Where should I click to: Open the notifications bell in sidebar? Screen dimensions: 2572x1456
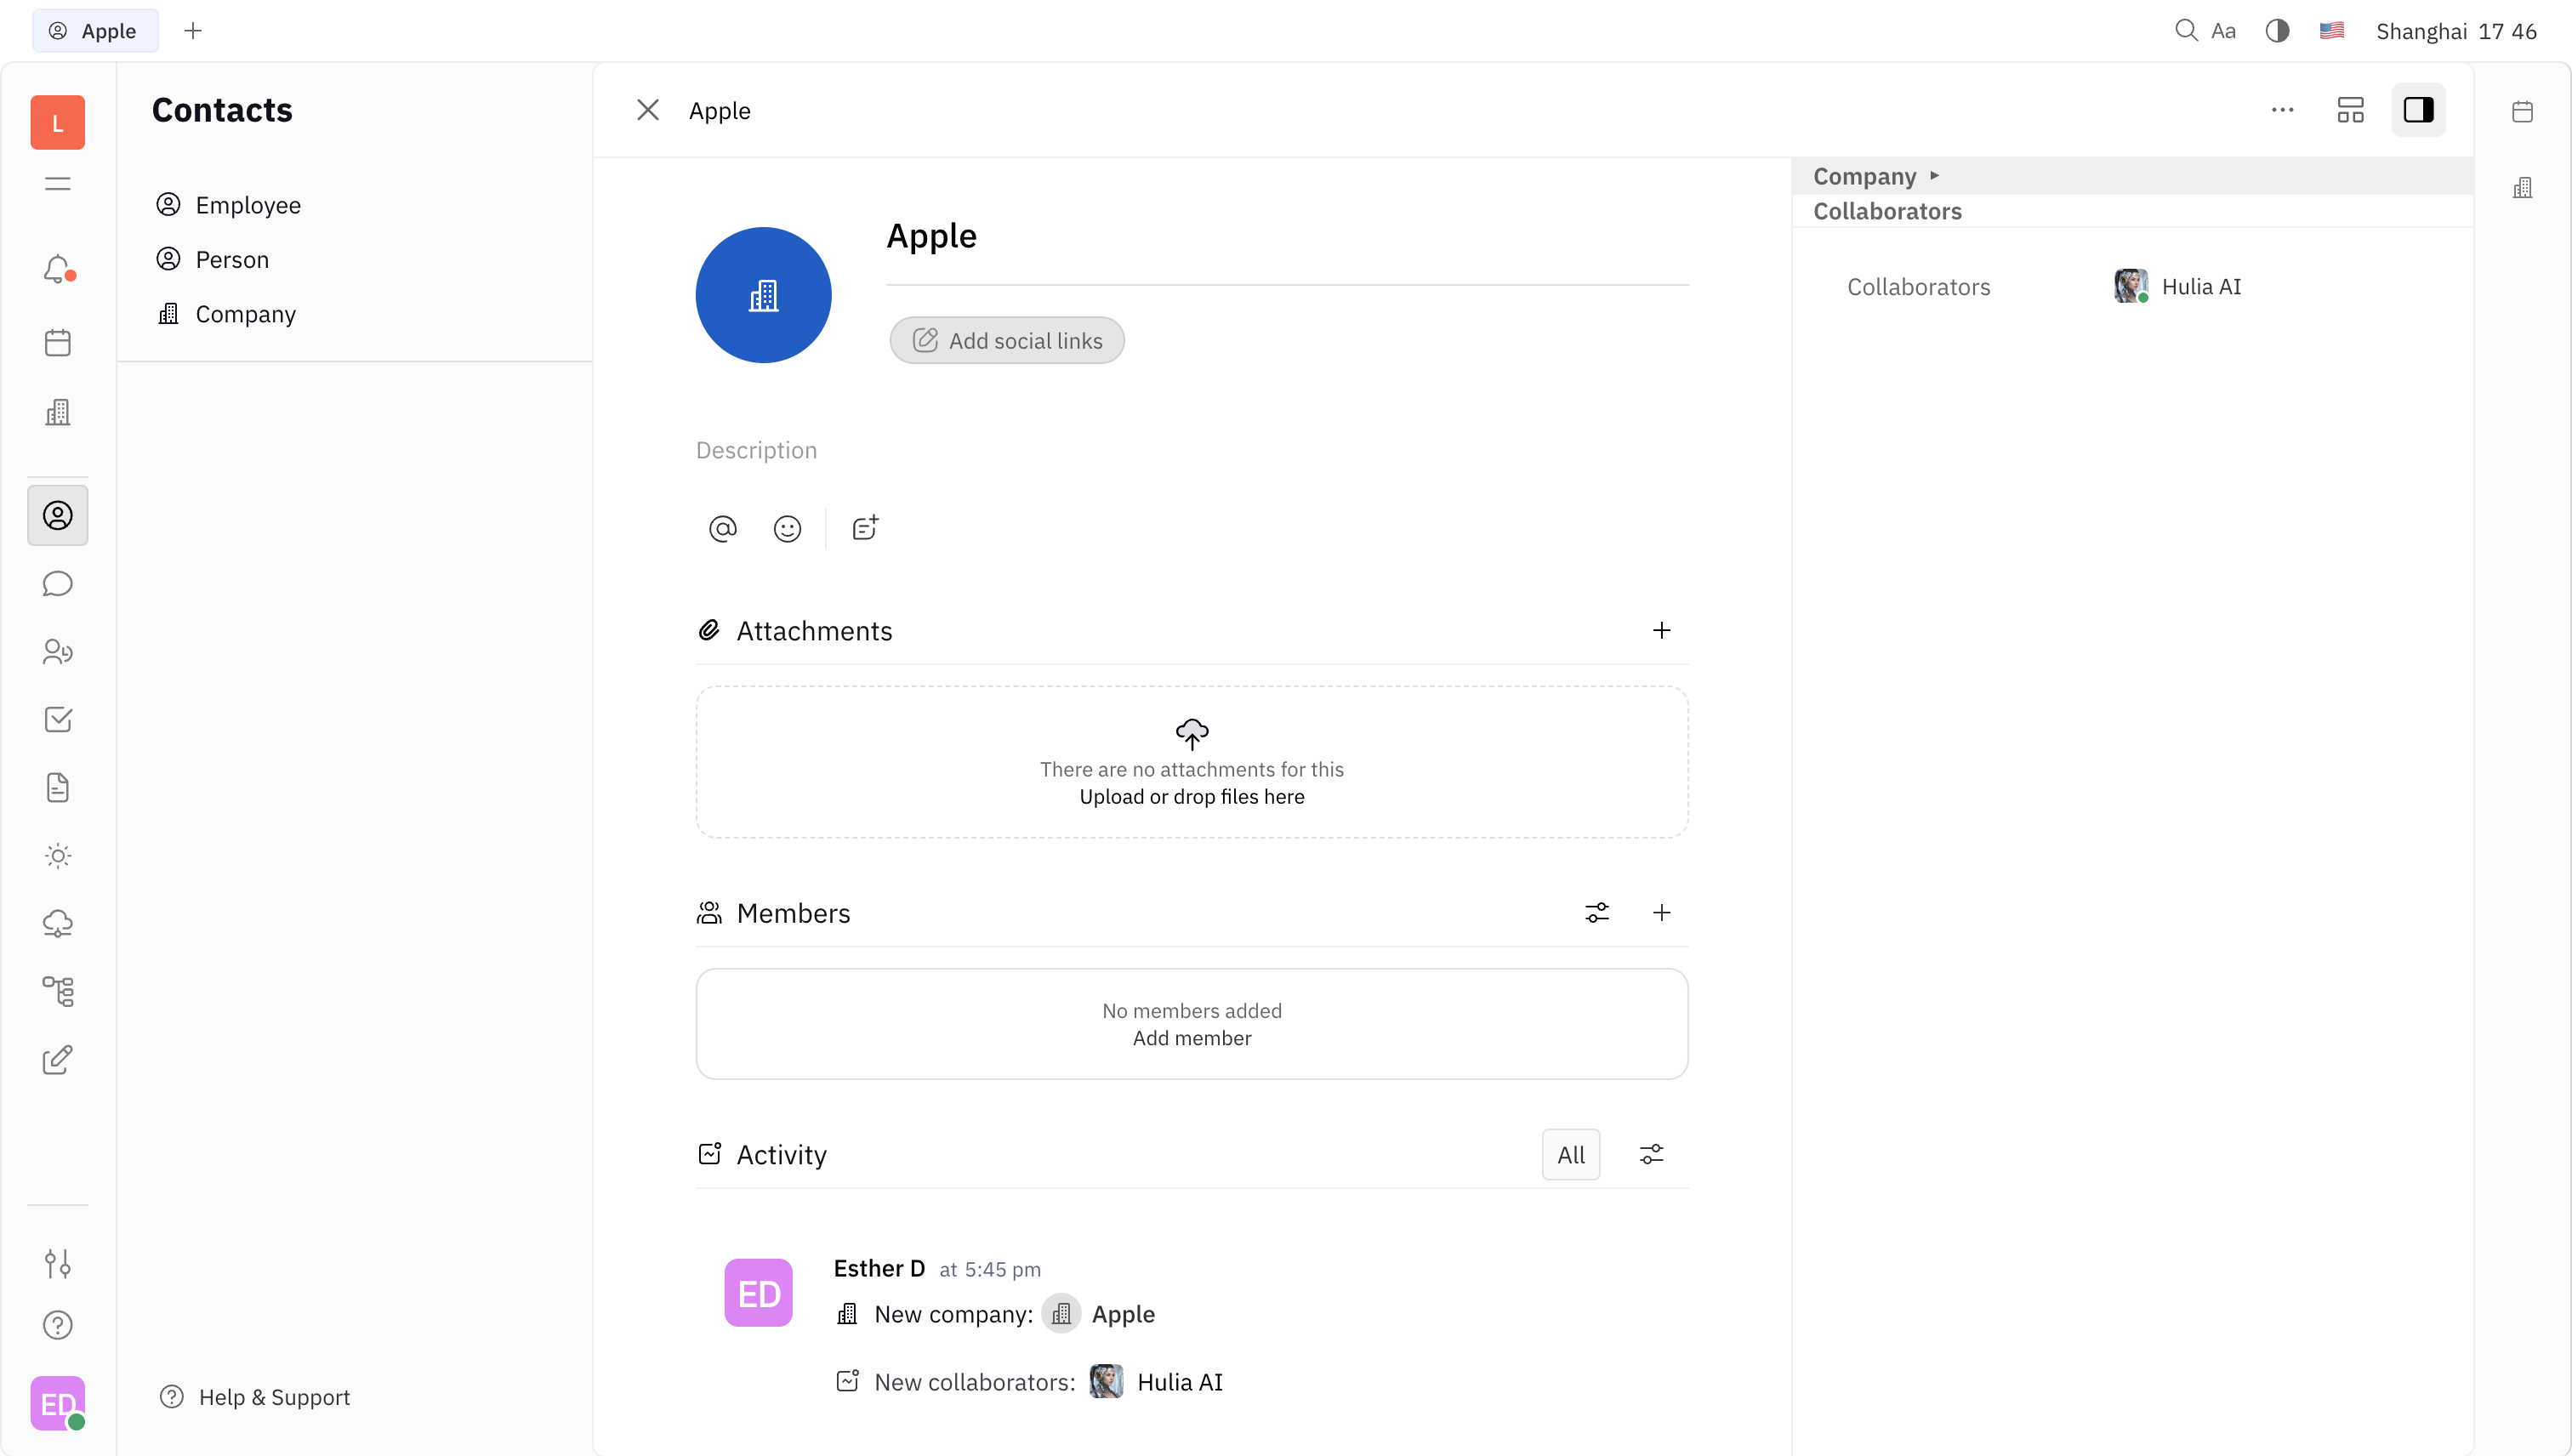point(57,269)
